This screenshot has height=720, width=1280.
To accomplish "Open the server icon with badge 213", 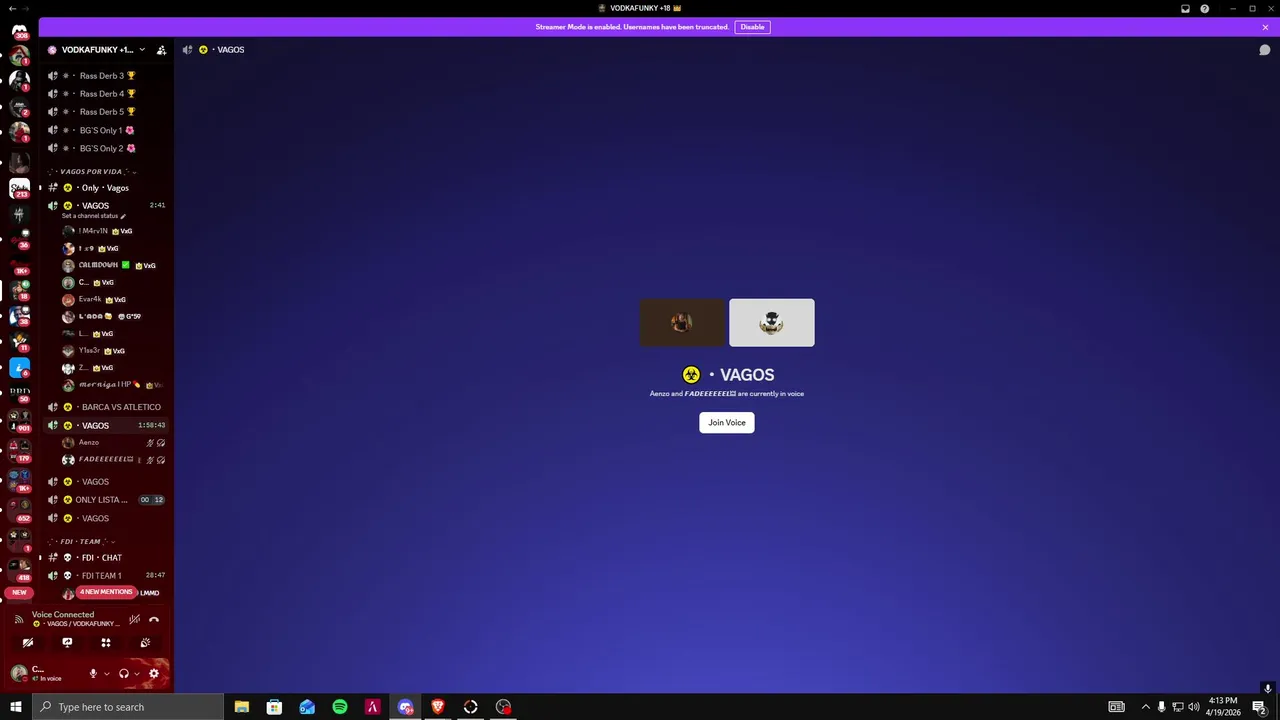I will pos(19,188).
